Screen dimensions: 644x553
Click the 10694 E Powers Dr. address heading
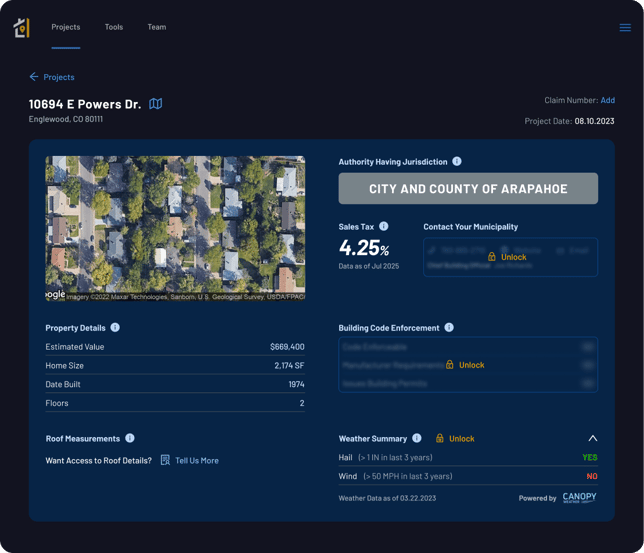tap(85, 104)
